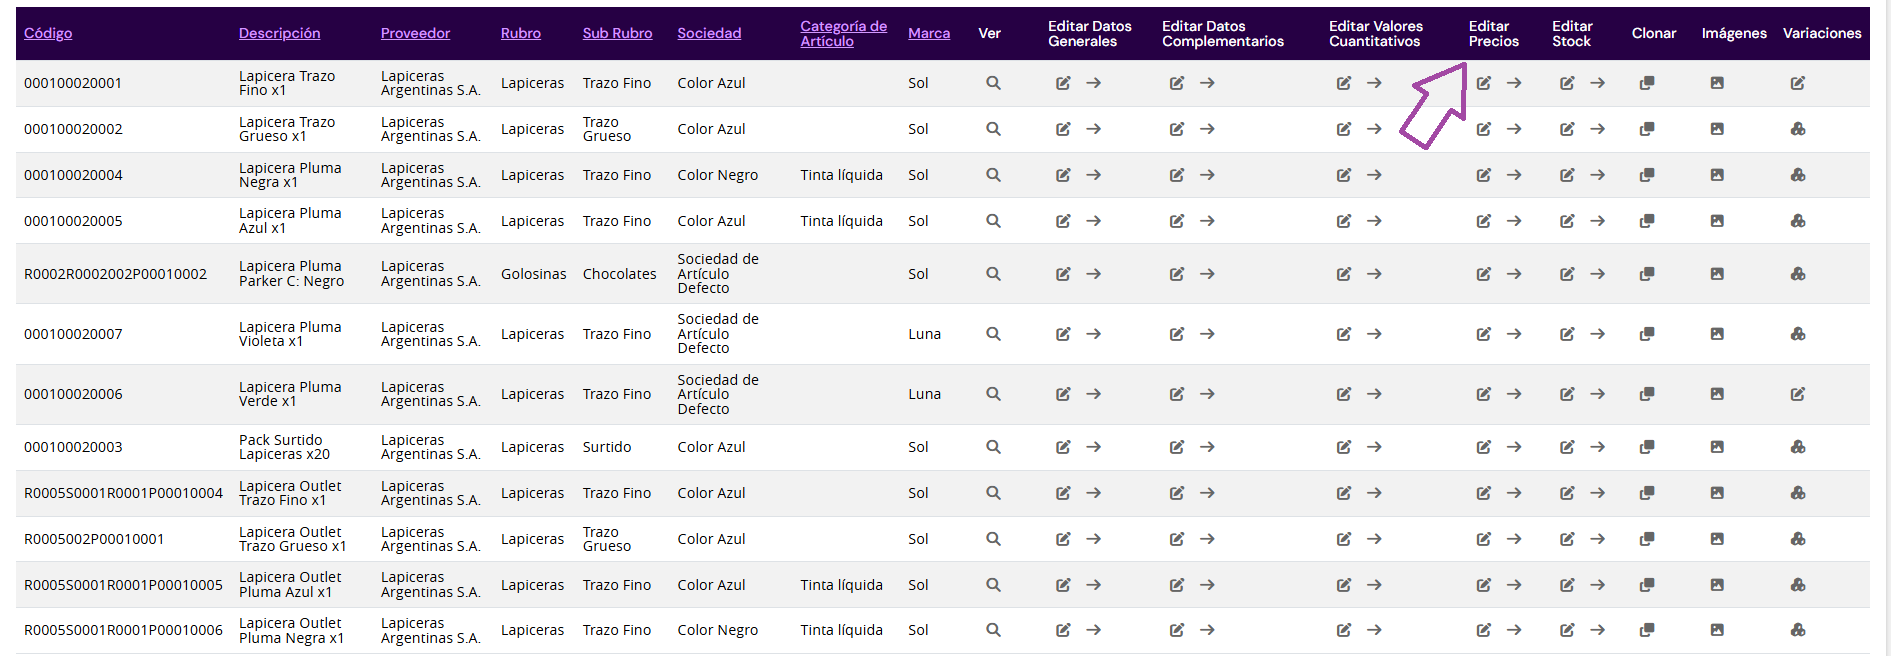
Task: Clone article R0005S0001R0001P00010006
Action: tap(1647, 630)
